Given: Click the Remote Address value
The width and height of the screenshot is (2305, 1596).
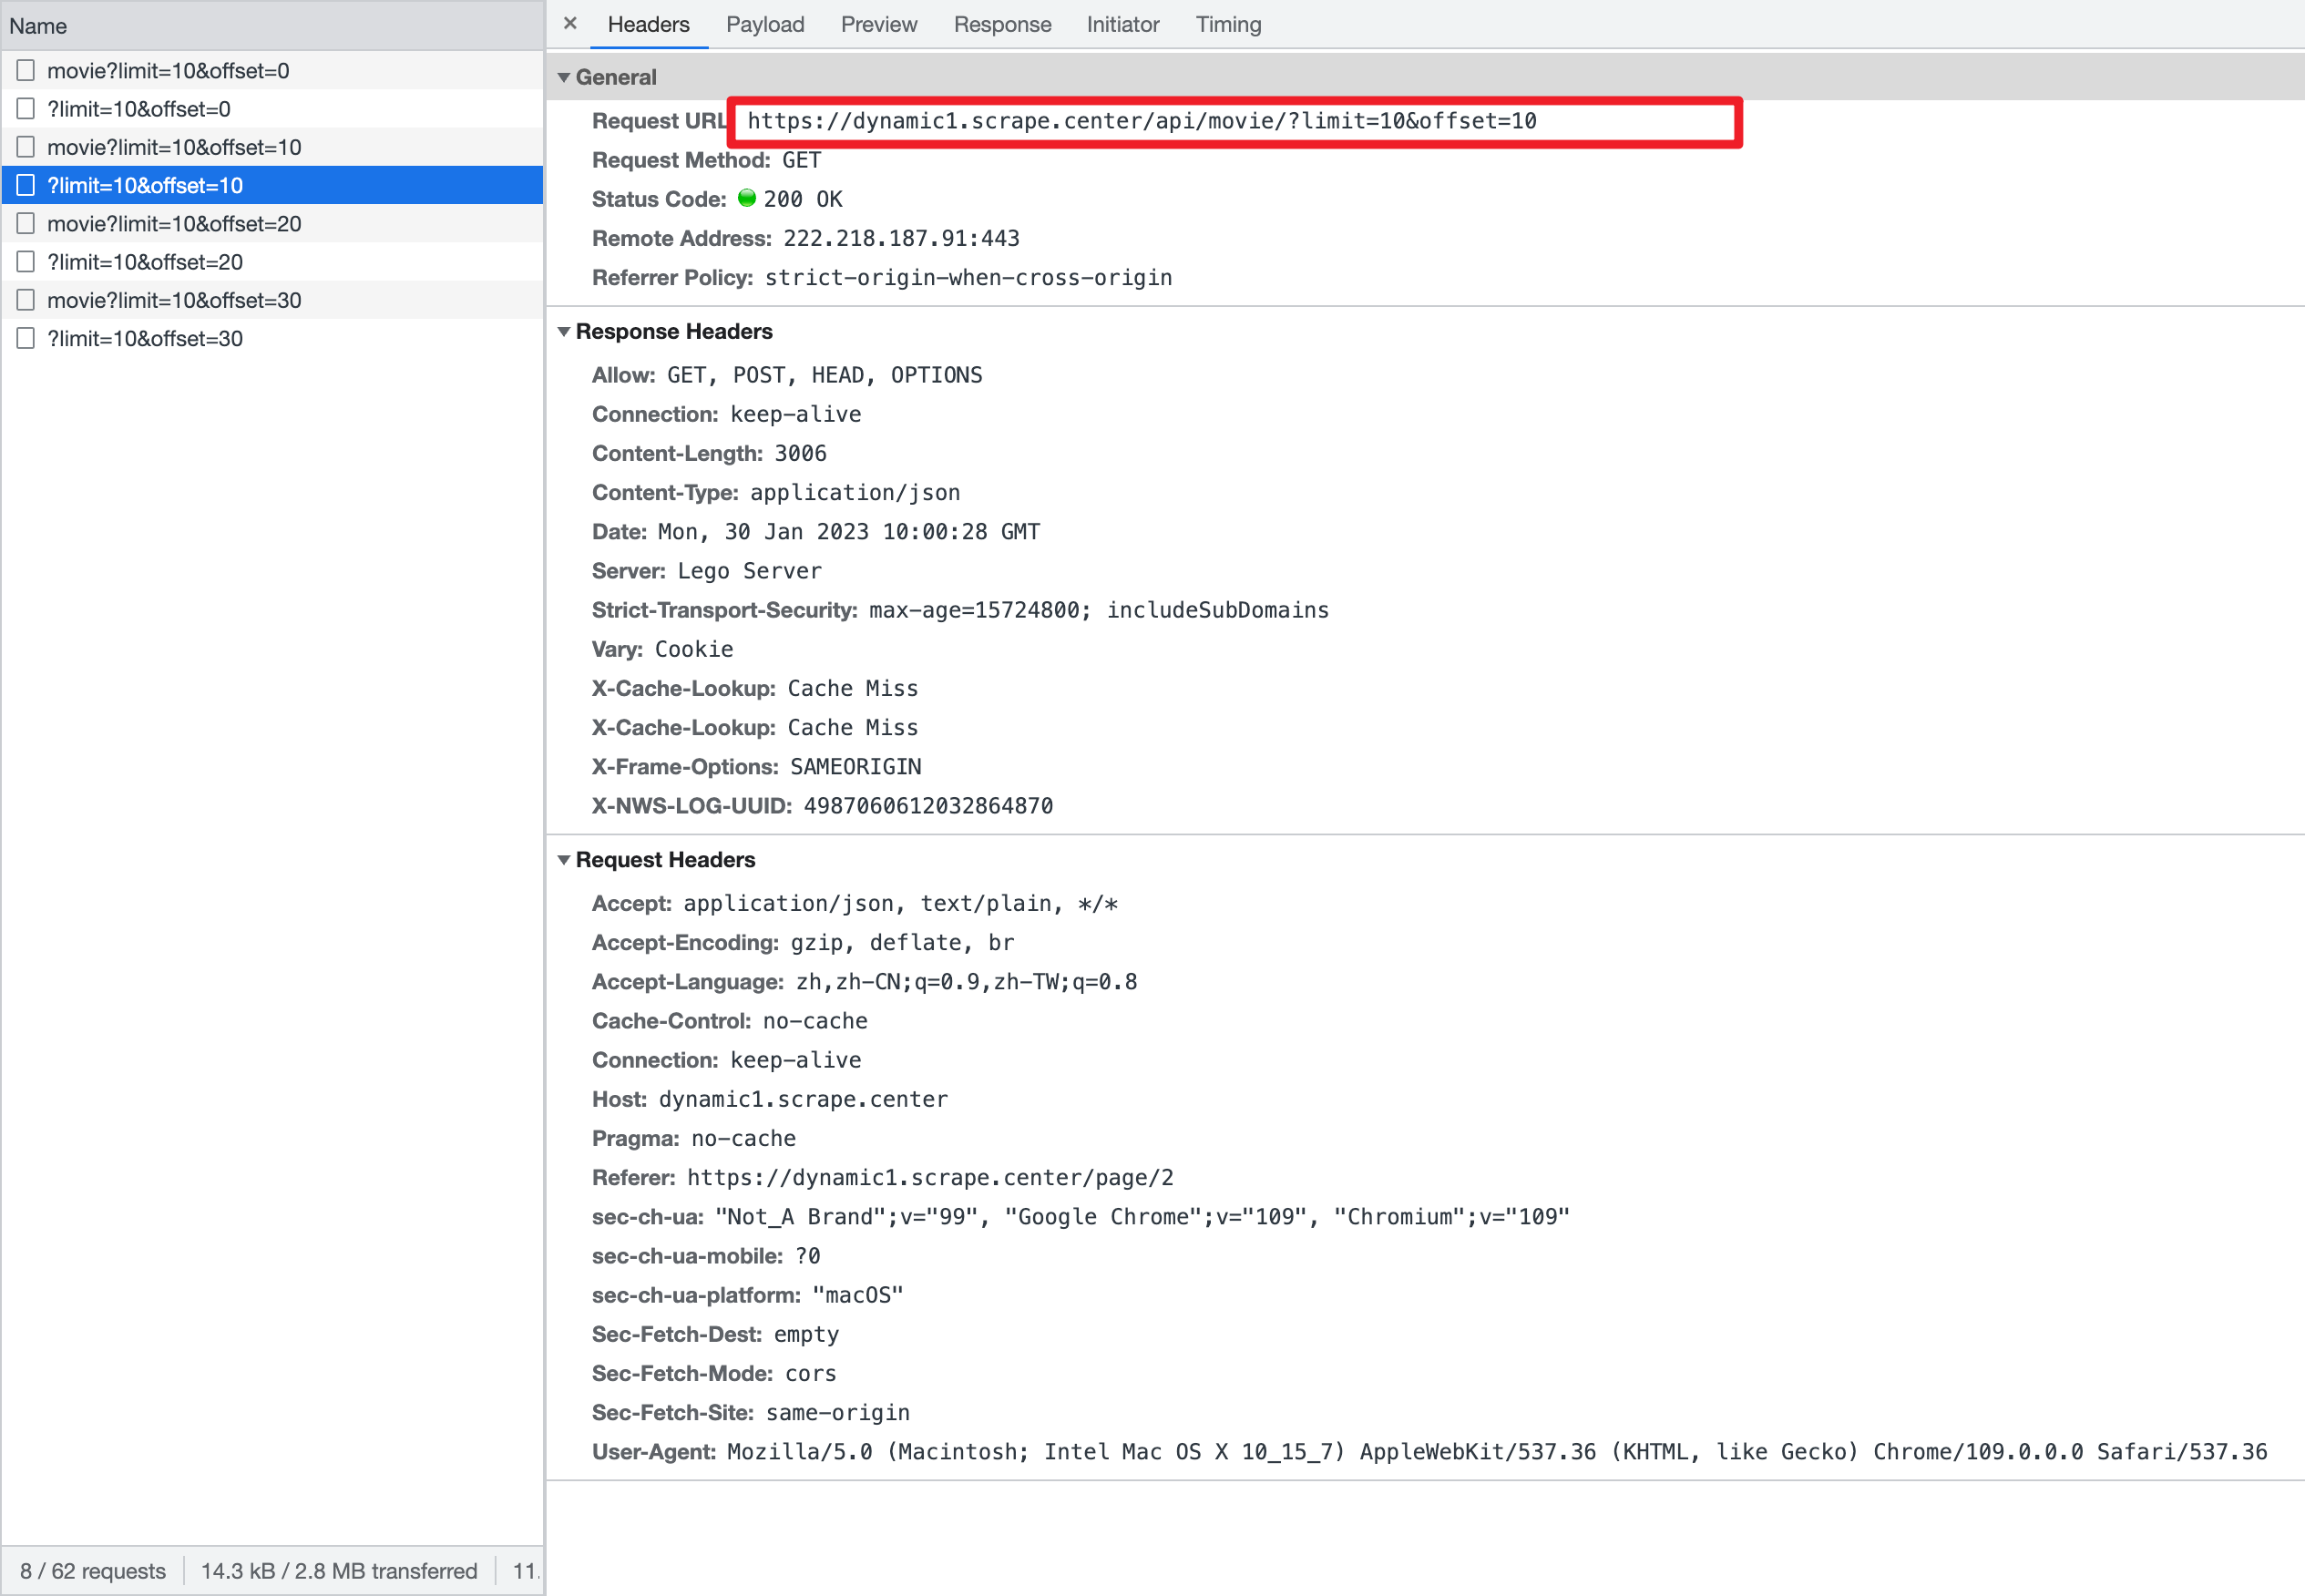Looking at the screenshot, I should (x=901, y=238).
